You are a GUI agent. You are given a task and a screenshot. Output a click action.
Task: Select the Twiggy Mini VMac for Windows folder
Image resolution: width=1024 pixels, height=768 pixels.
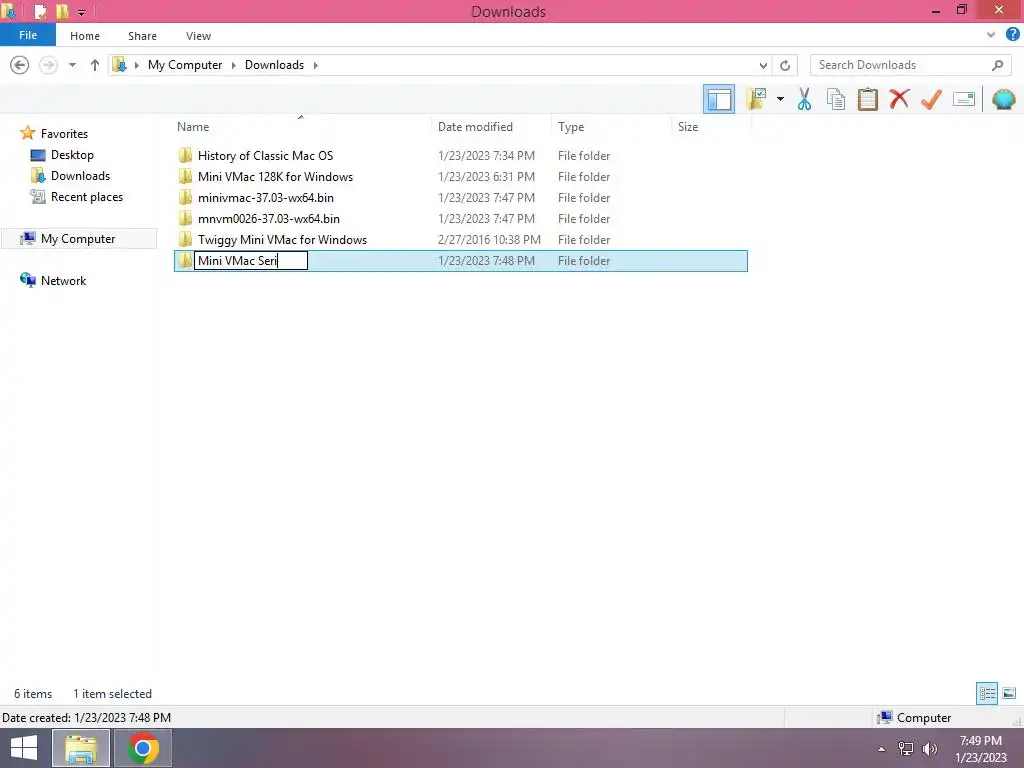[282, 240]
